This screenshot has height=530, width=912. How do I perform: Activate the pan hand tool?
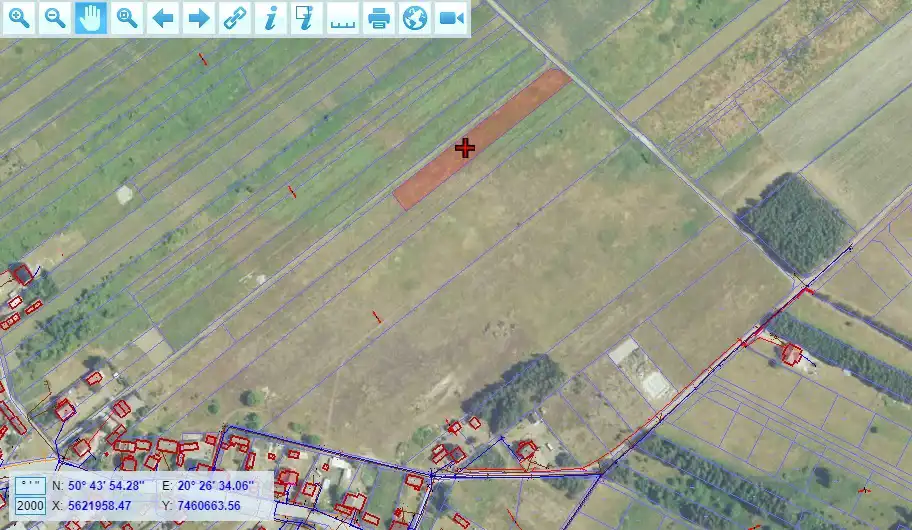click(x=91, y=18)
